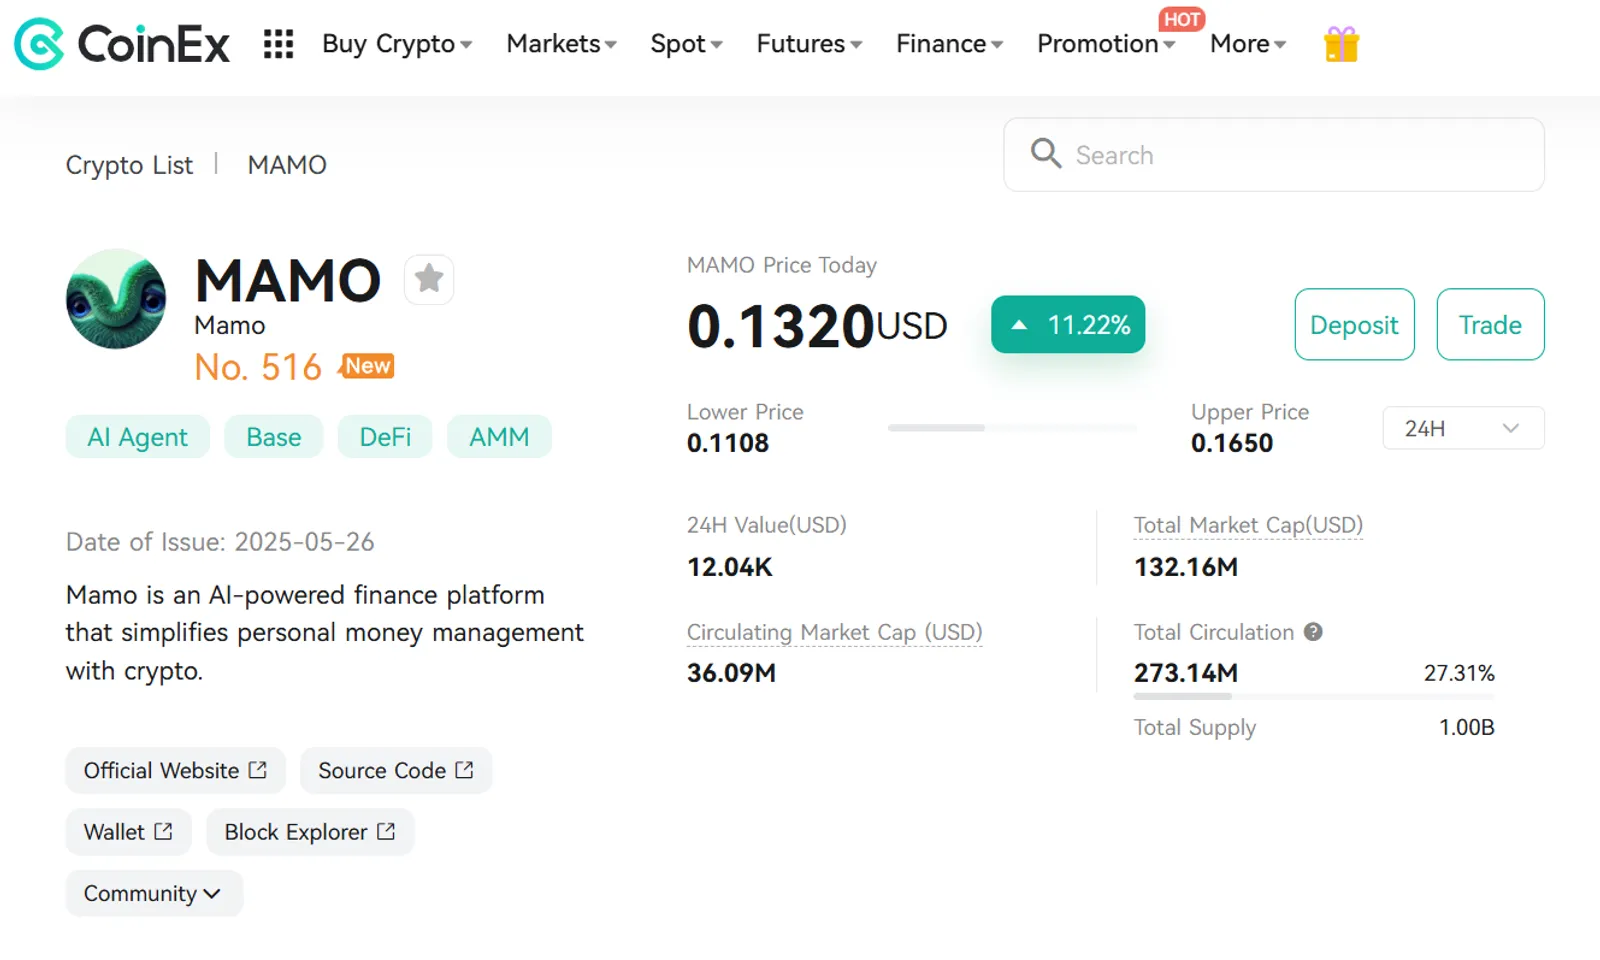Image resolution: width=1600 pixels, height=960 pixels.
Task: Open Total Circulation help question icon
Action: tap(1313, 632)
